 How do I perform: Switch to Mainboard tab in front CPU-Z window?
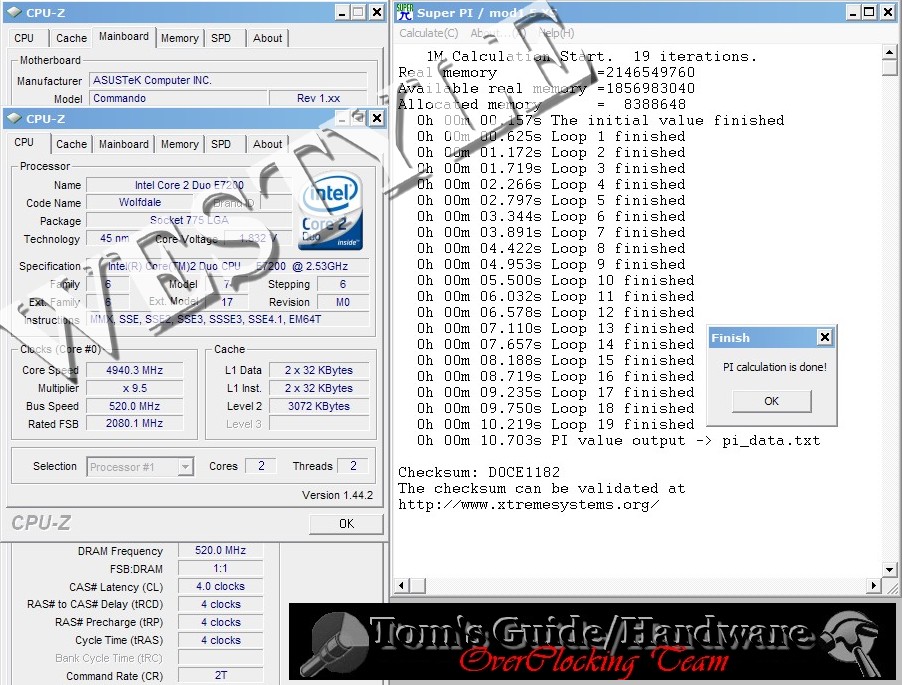pos(124,144)
